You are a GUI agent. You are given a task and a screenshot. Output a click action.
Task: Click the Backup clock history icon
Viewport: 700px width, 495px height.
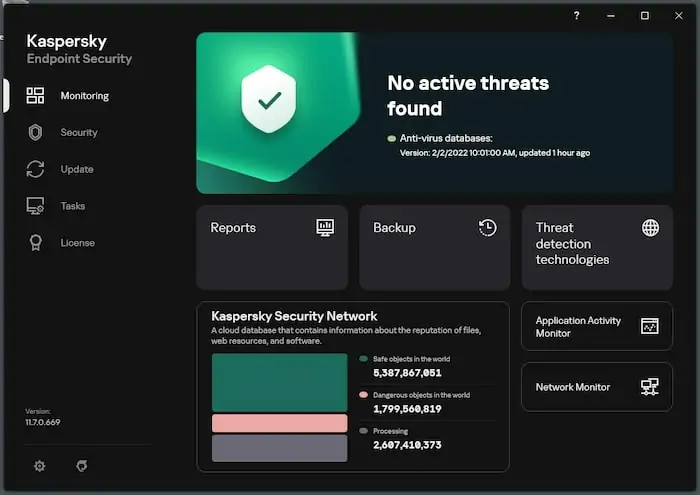[x=488, y=228]
